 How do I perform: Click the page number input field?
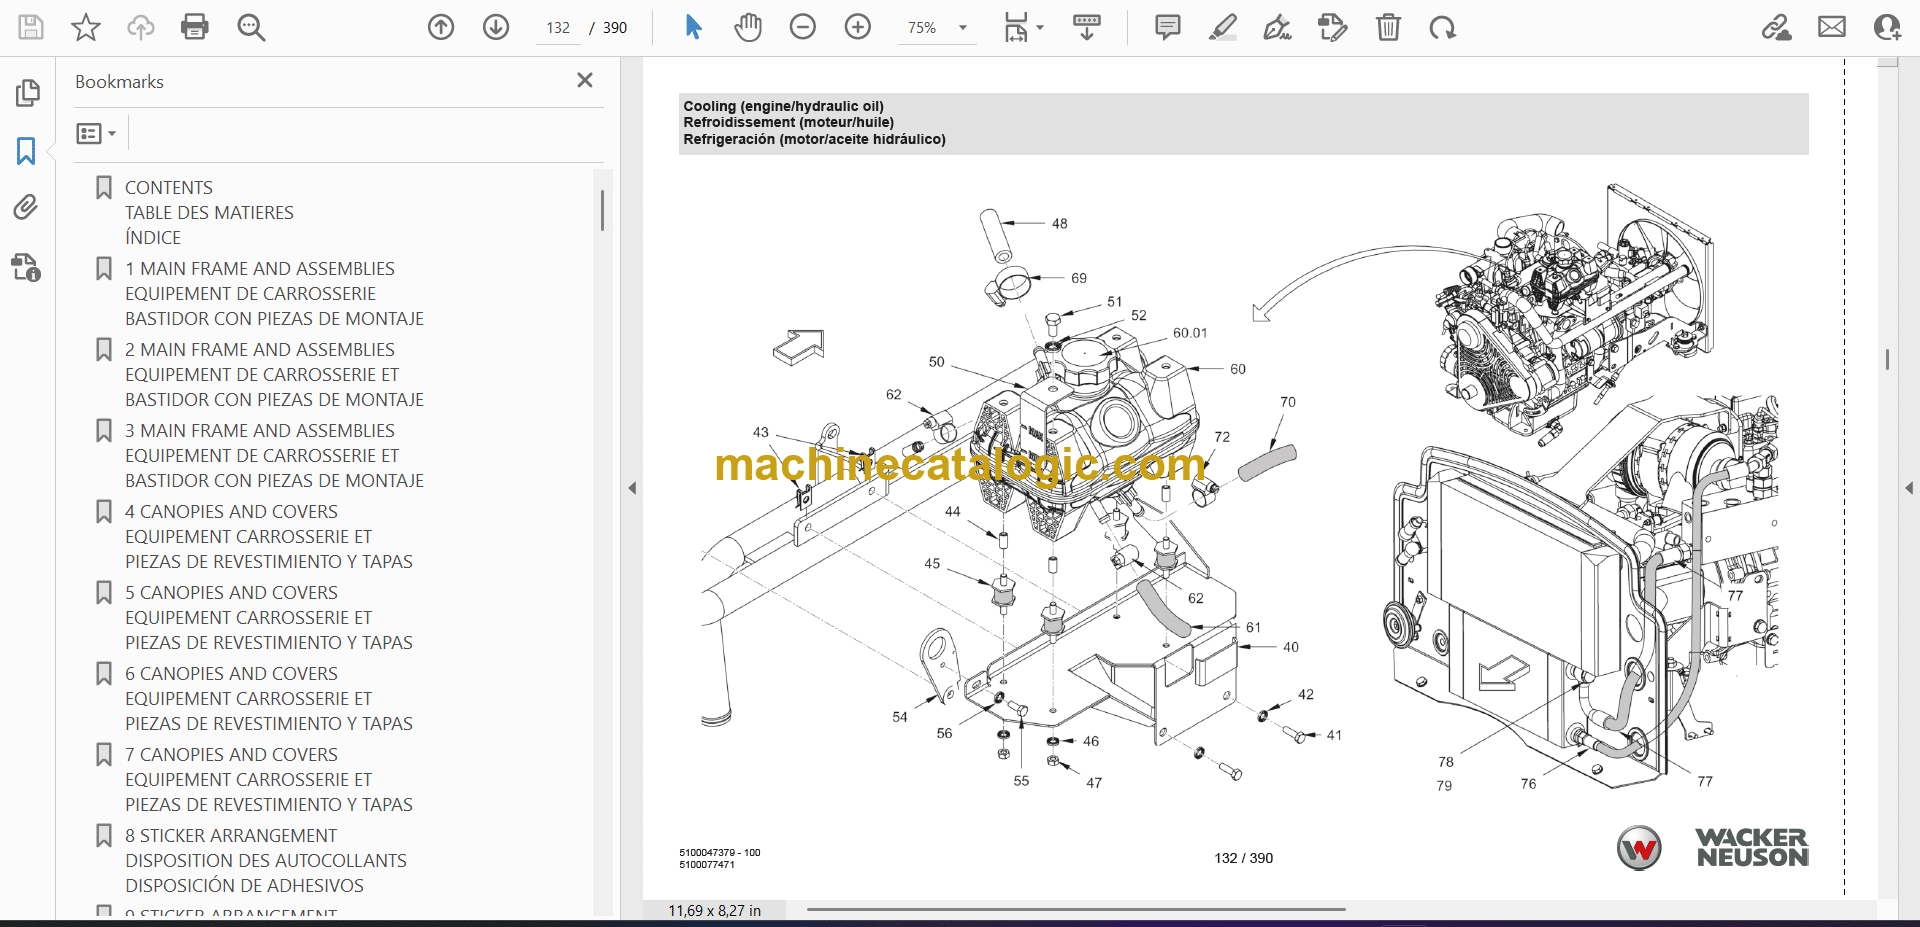coord(558,28)
